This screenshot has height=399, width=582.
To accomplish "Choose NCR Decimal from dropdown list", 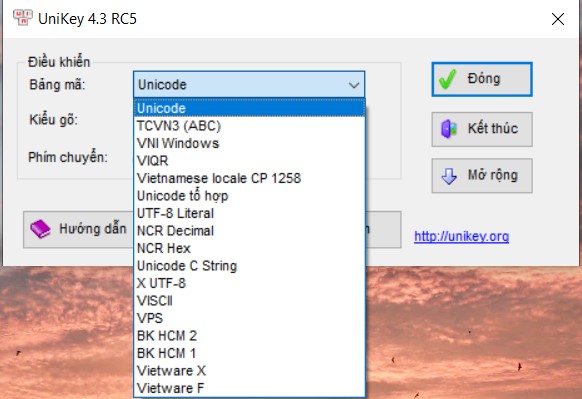I will pos(249,230).
